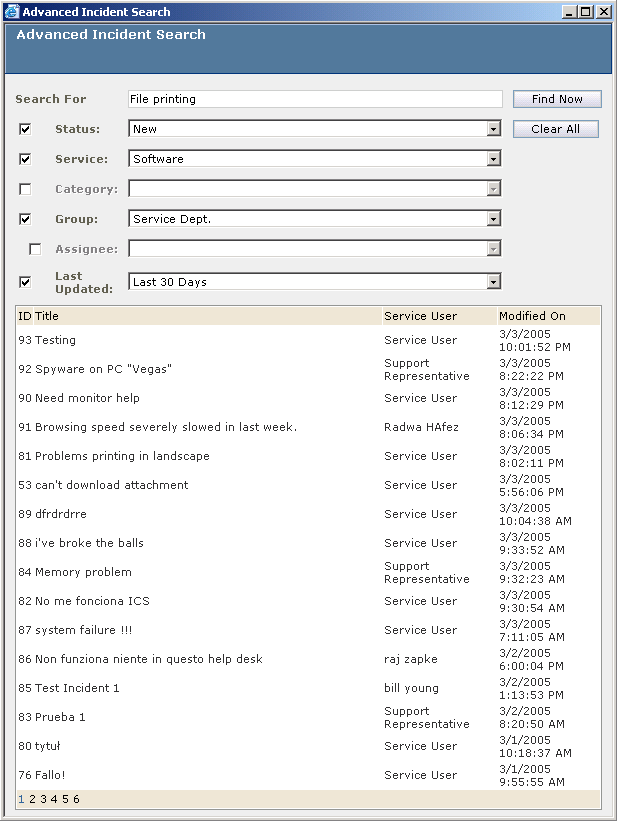Toggle the Last Updated checkbox
The image size is (617, 821).
click(25, 282)
